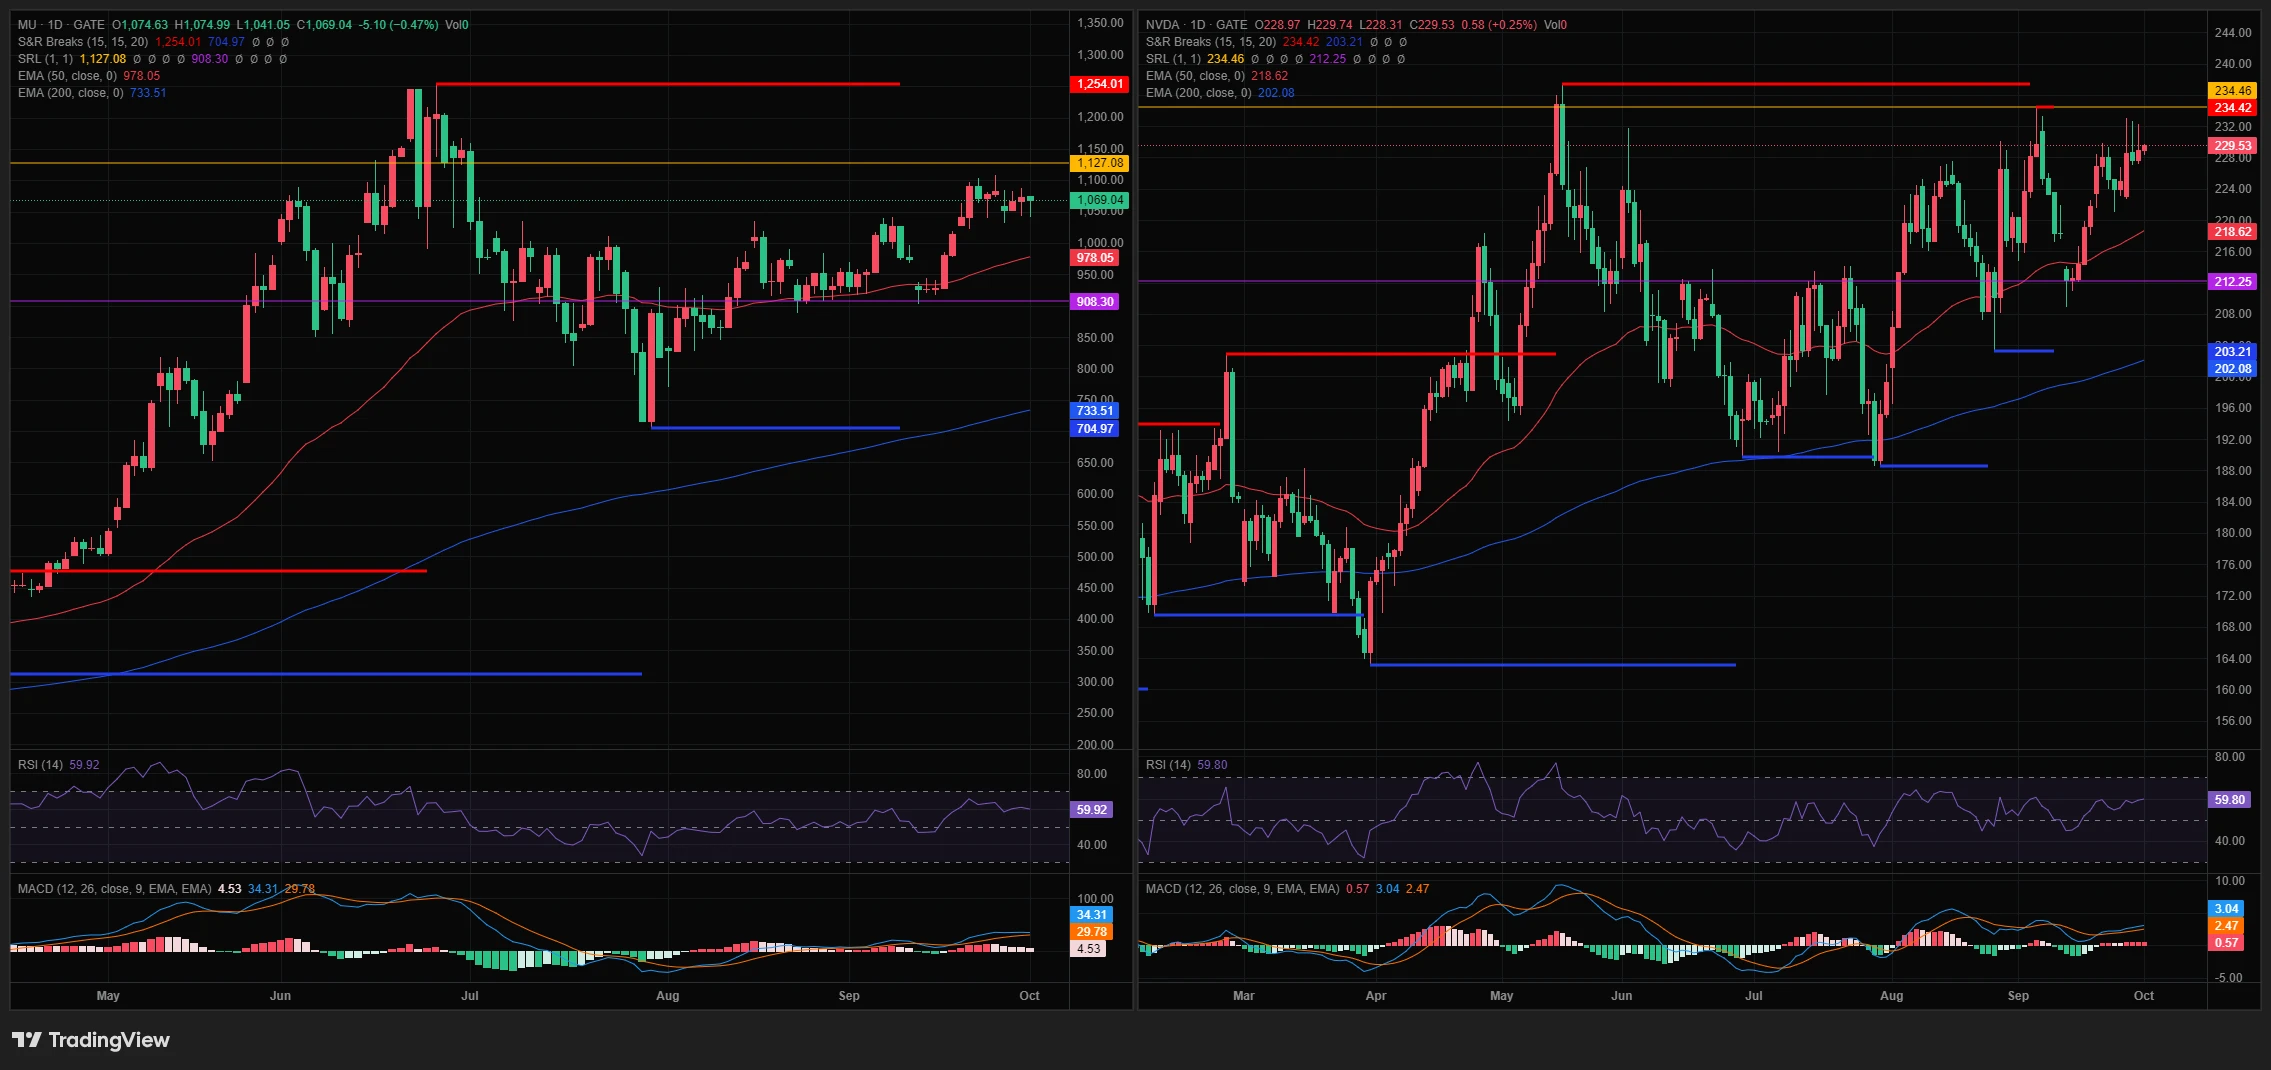Click the purple 212.25 price label

click(2232, 282)
